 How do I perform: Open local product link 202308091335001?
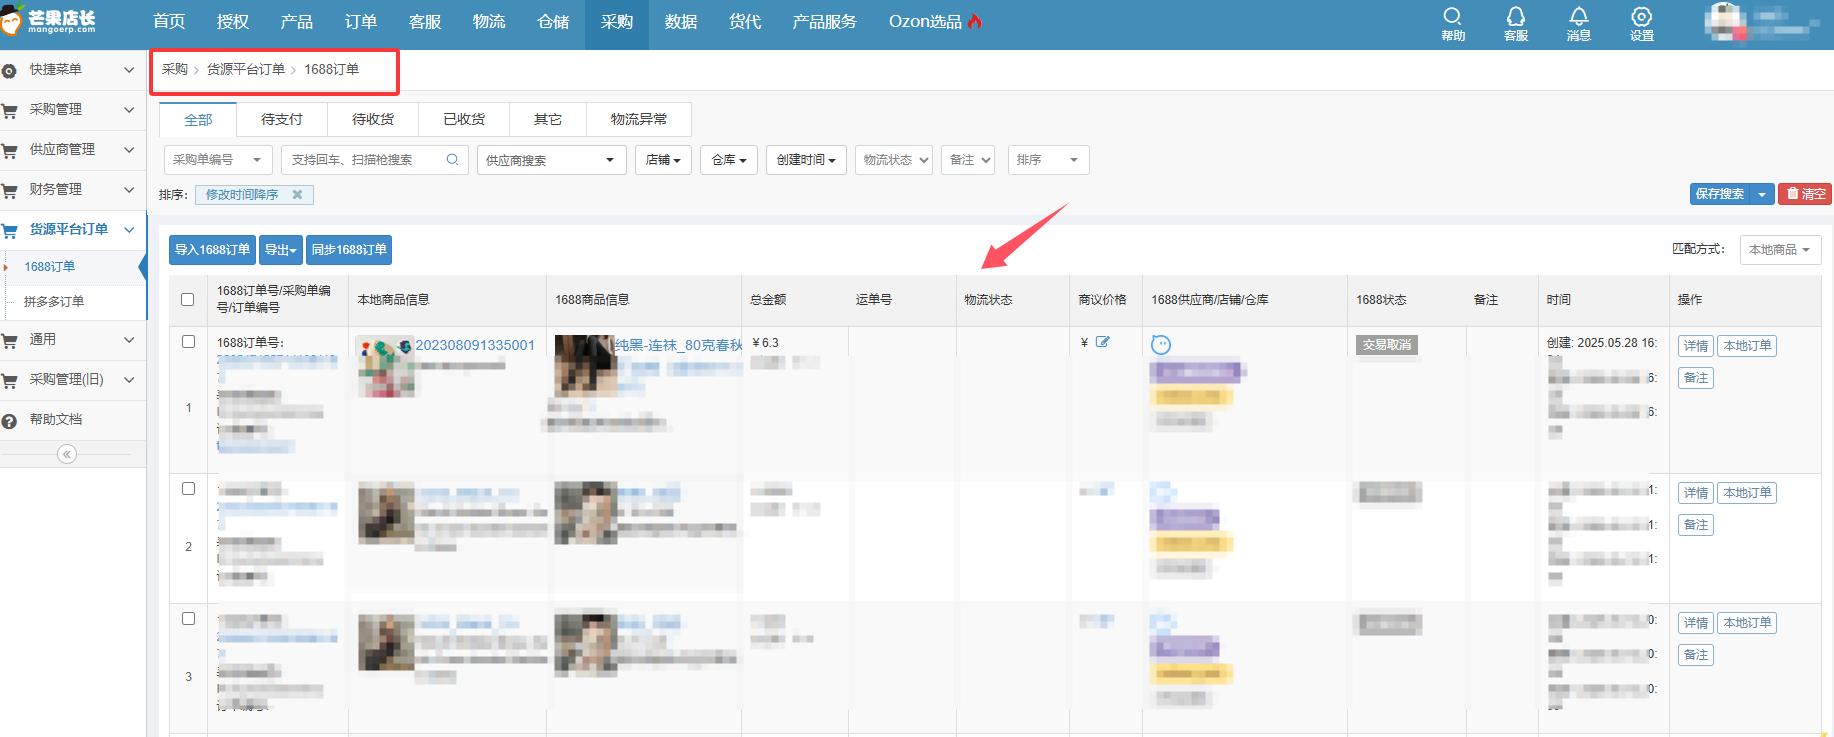[475, 345]
